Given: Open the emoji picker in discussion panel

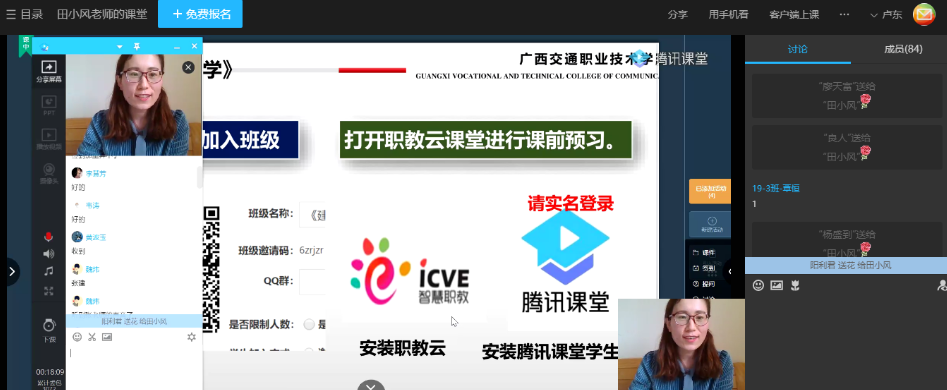Looking at the screenshot, I should [759, 286].
